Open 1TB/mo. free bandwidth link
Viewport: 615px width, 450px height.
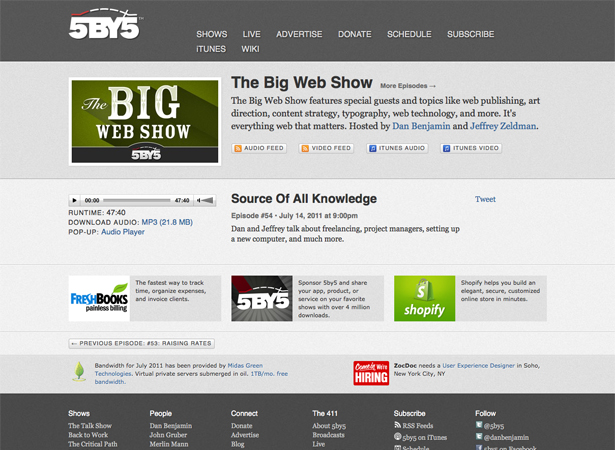[191, 378]
